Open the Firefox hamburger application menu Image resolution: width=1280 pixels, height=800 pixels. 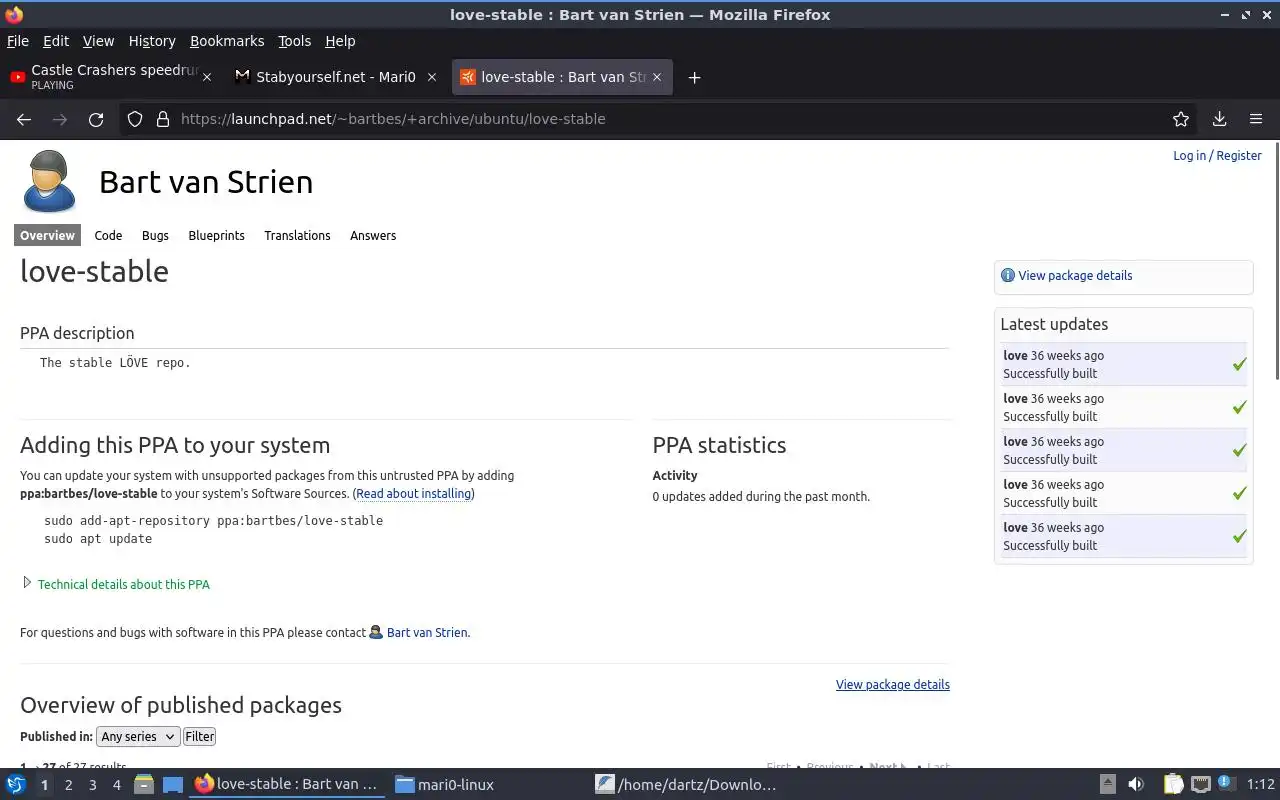[1256, 119]
